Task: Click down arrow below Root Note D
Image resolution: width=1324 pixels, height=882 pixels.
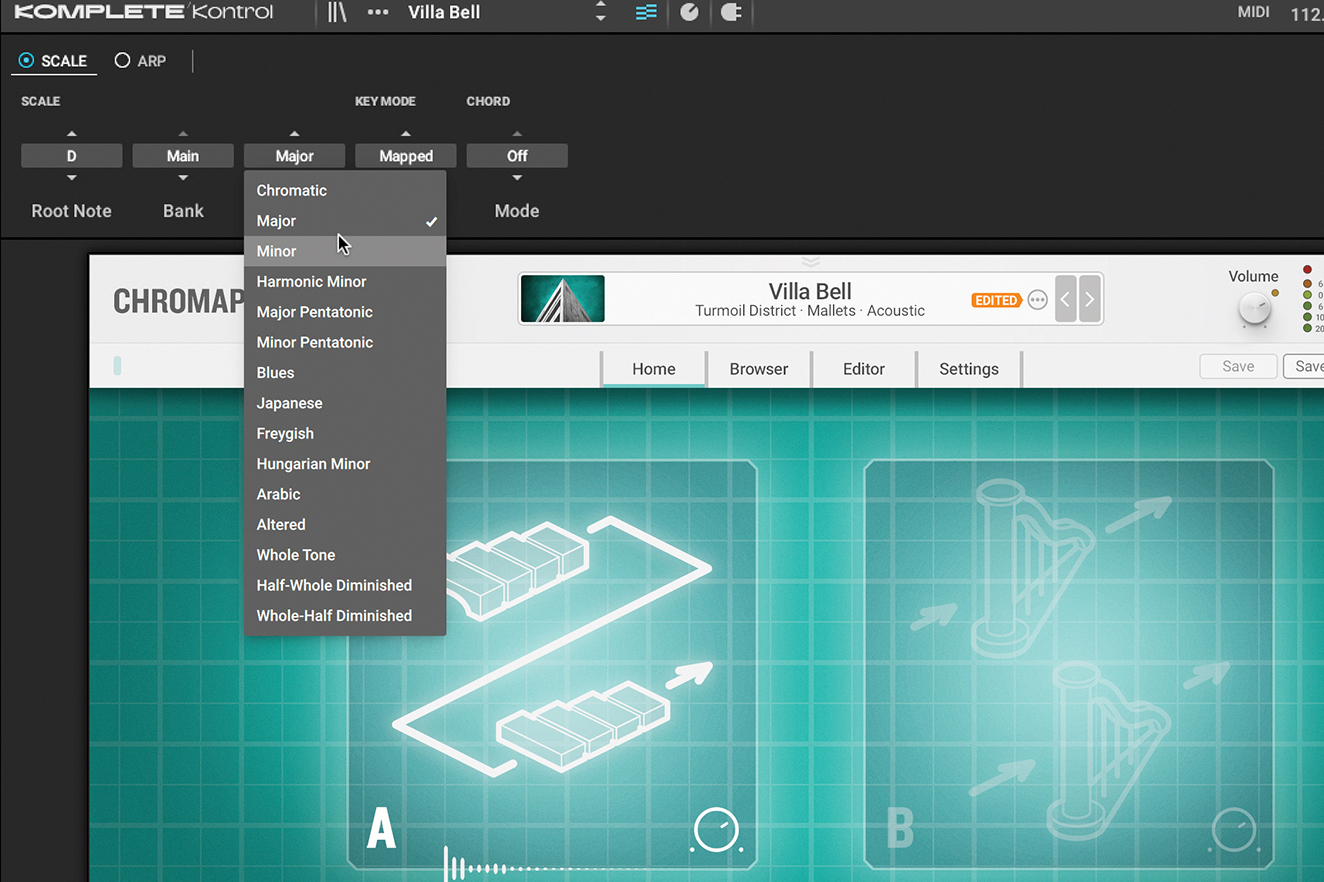Action: (x=71, y=178)
